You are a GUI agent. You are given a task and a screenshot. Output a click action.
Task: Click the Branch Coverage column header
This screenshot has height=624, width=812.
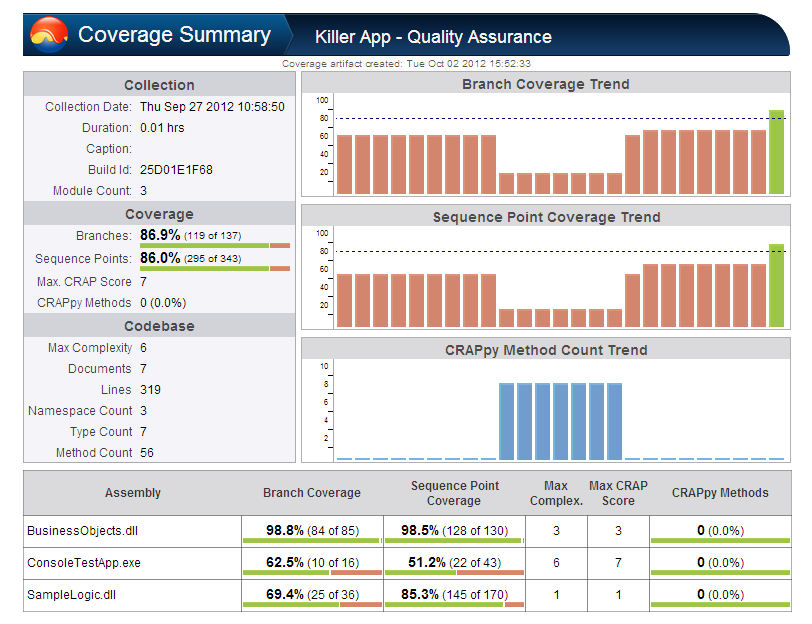312,493
